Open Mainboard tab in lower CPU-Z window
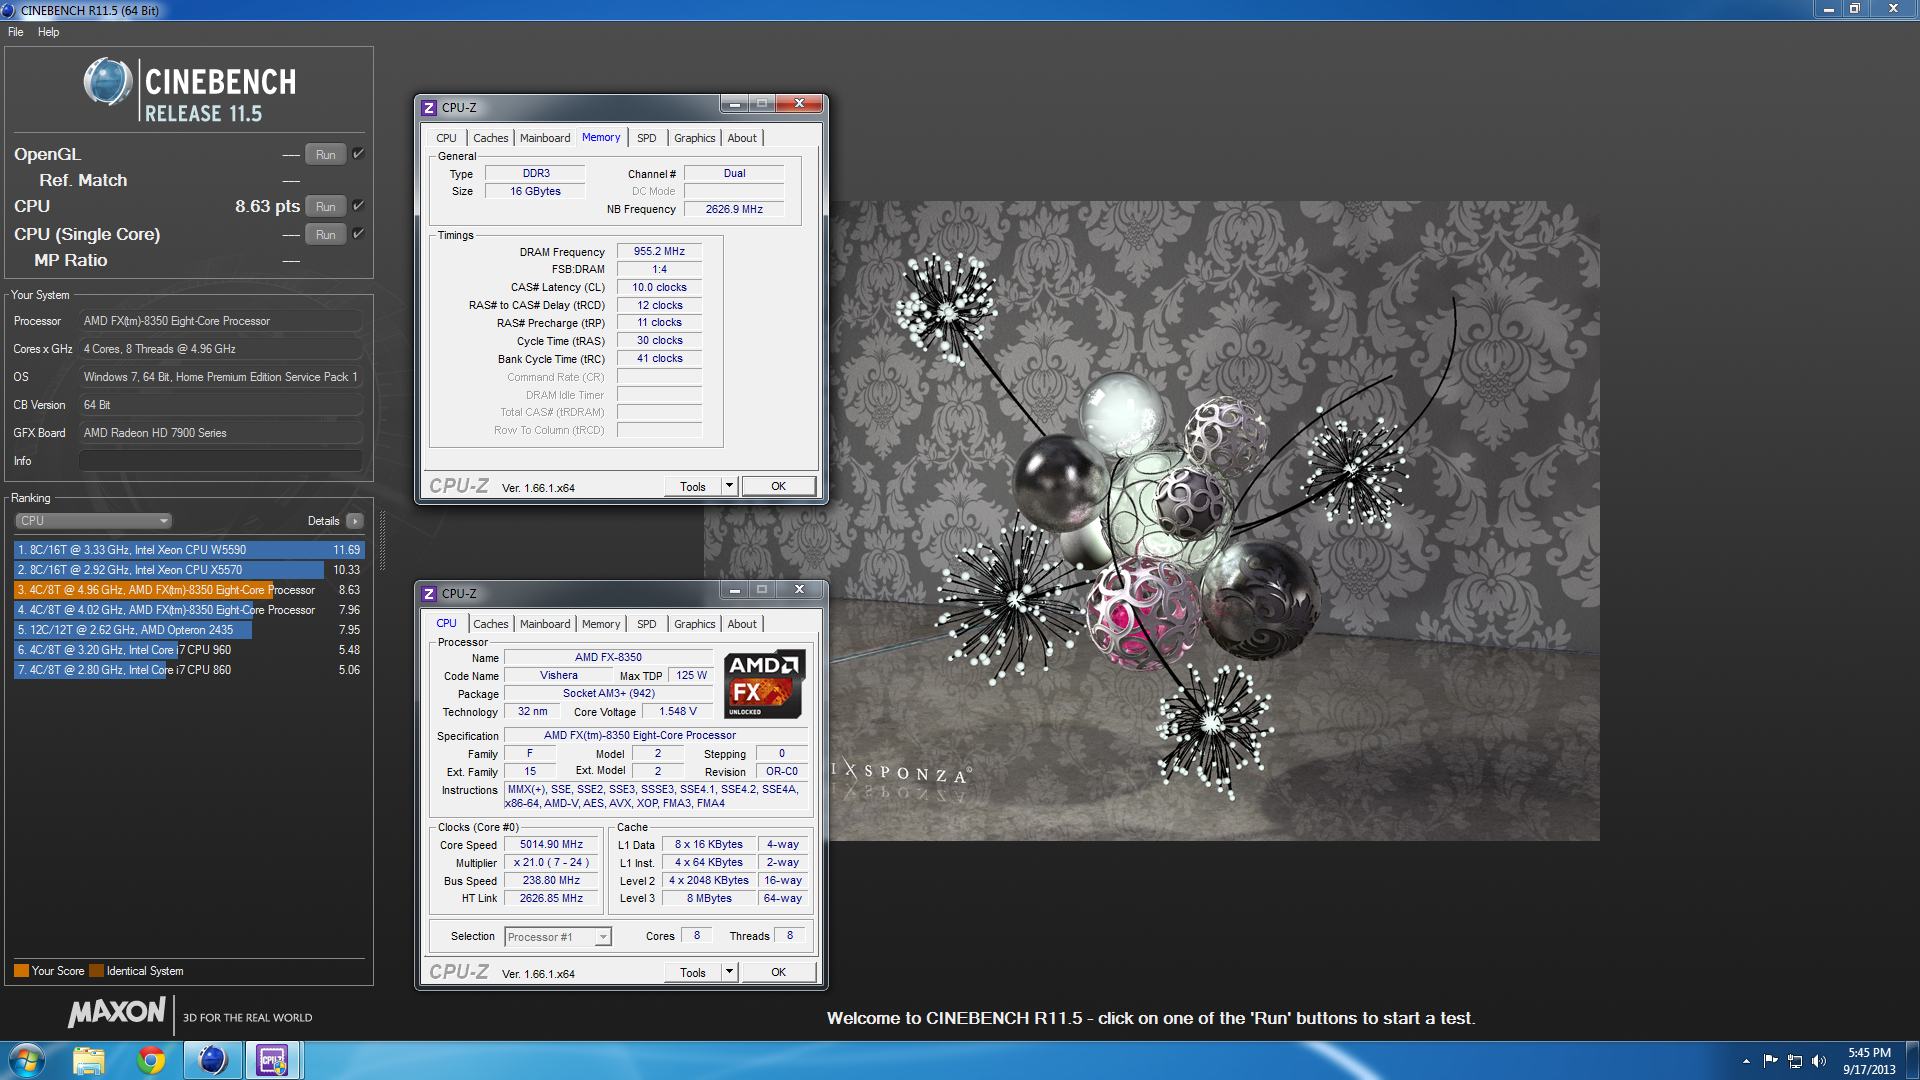Viewport: 1920px width, 1080px height. (545, 624)
